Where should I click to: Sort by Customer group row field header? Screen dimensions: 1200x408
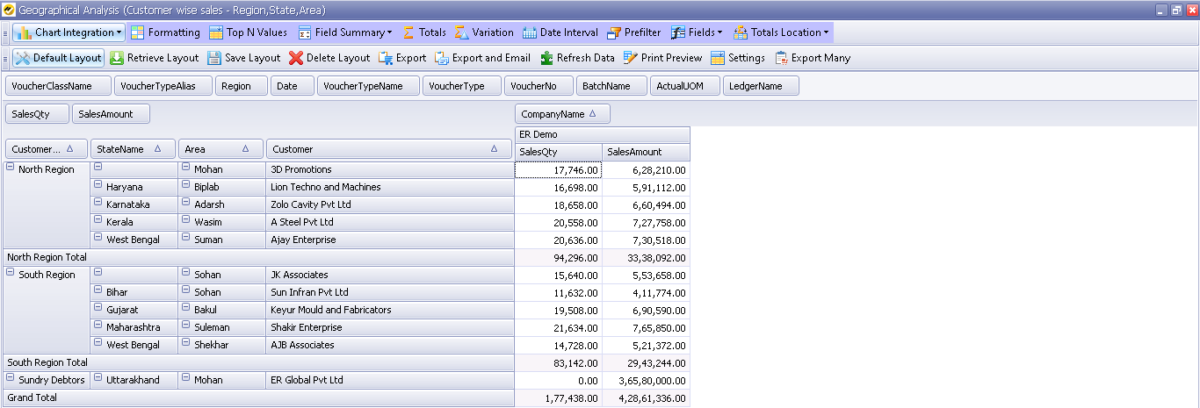click(46, 149)
